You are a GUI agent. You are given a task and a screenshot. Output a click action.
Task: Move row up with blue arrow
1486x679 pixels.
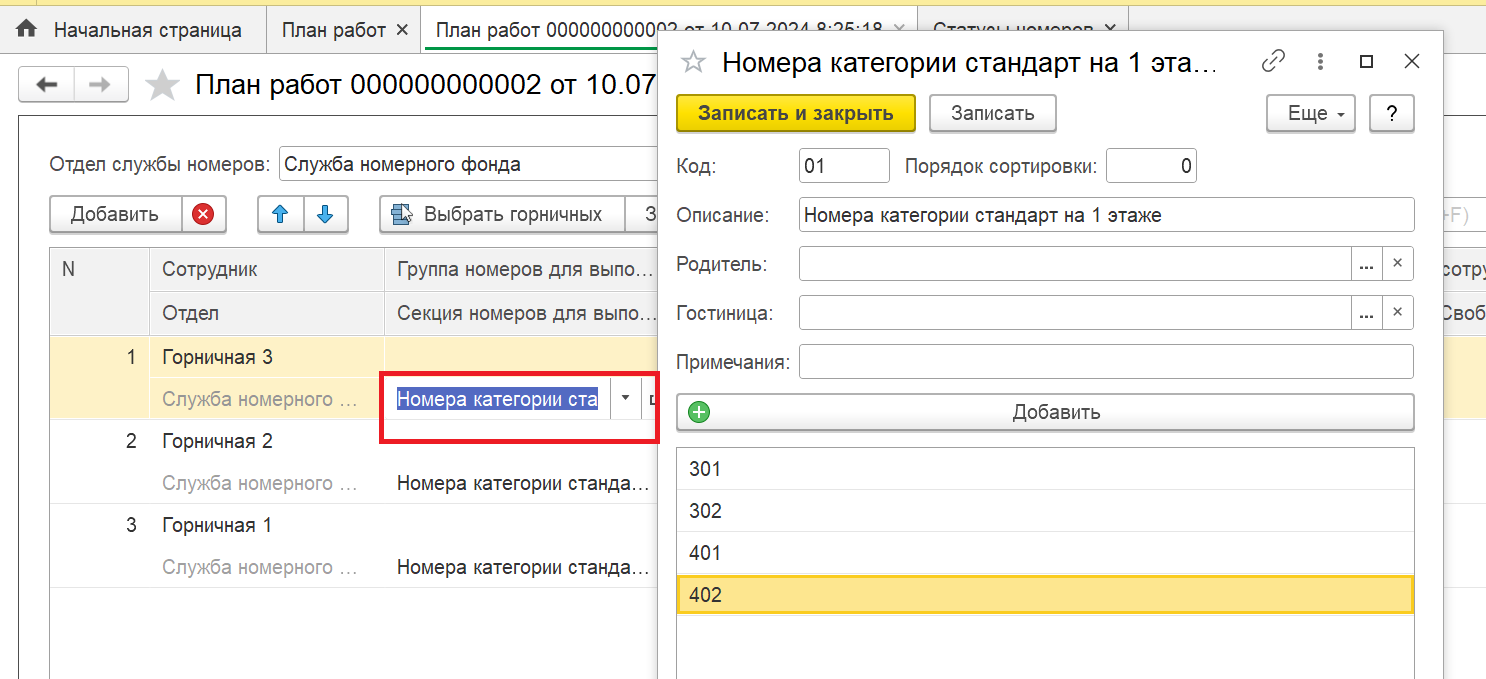(281, 214)
